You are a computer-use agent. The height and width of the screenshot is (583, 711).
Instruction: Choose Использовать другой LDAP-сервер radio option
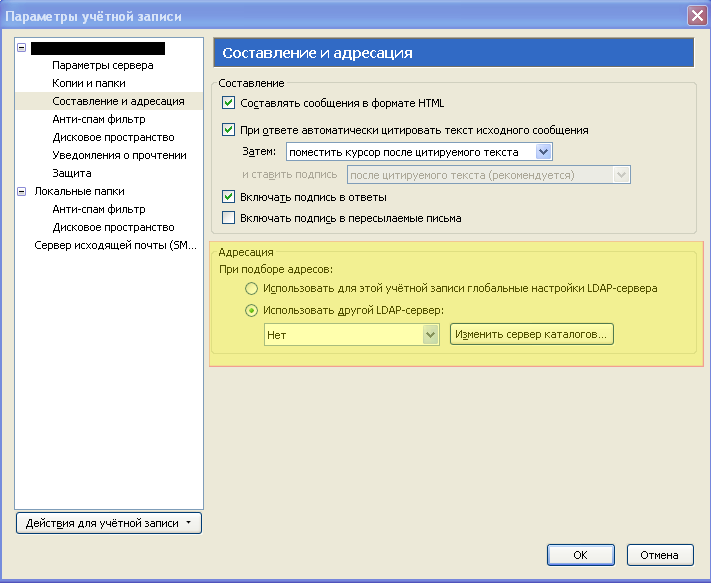coord(251,311)
